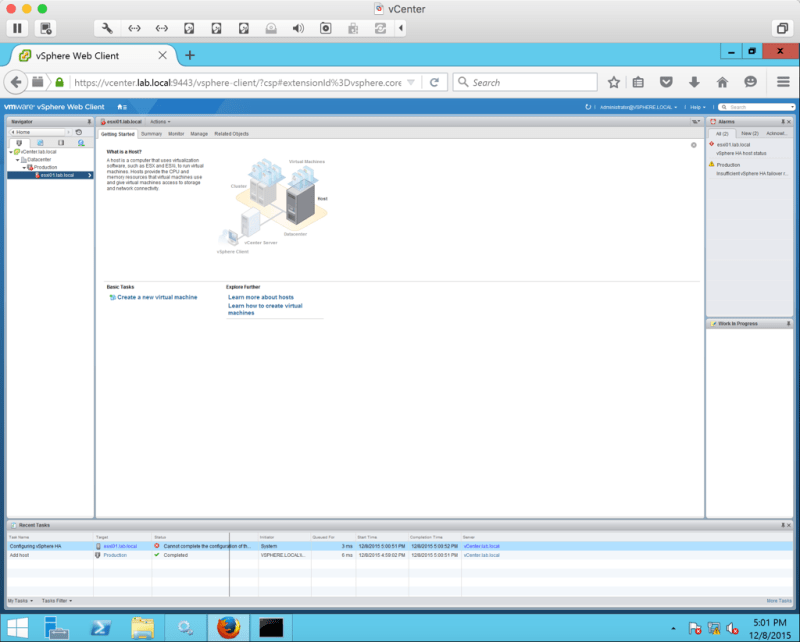800x642 pixels.
Task: Collapse the Datacenter tree node
Action: tap(17, 159)
